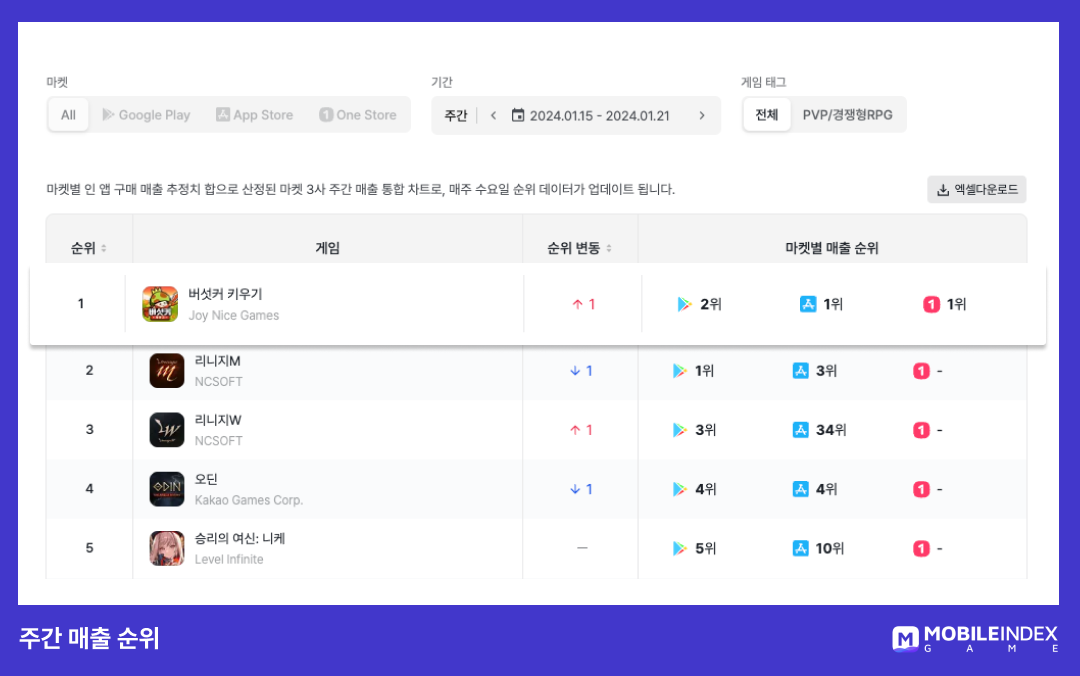Click the 게임 column header

click(327, 248)
